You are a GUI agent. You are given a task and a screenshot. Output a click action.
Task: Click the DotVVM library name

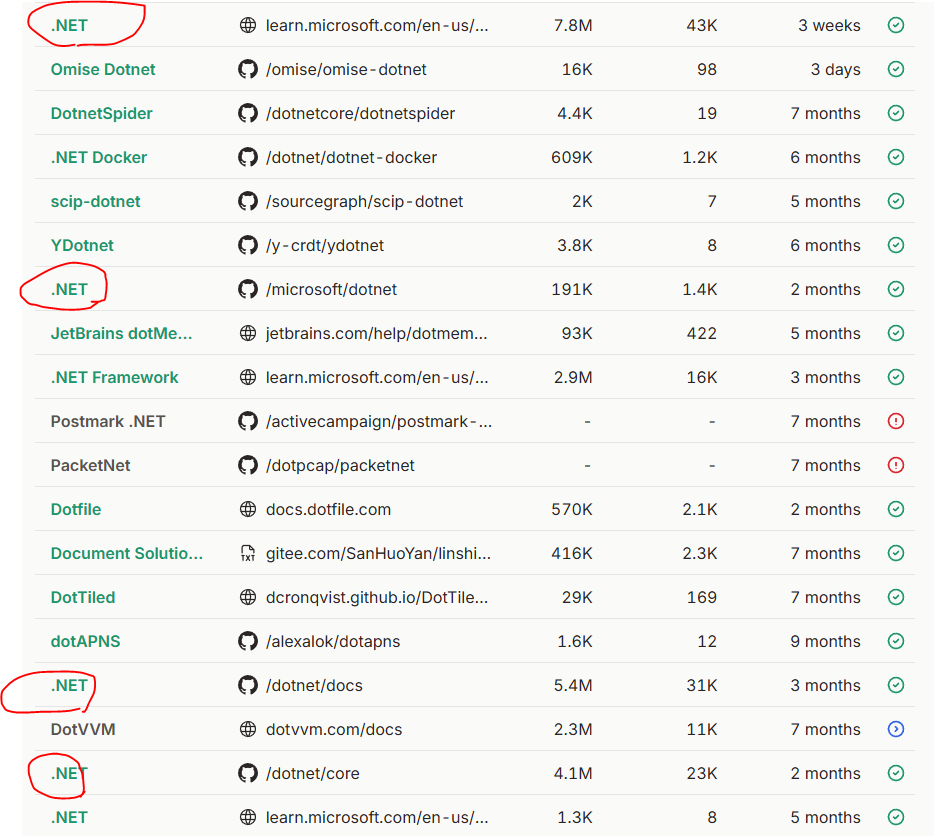tap(83, 729)
